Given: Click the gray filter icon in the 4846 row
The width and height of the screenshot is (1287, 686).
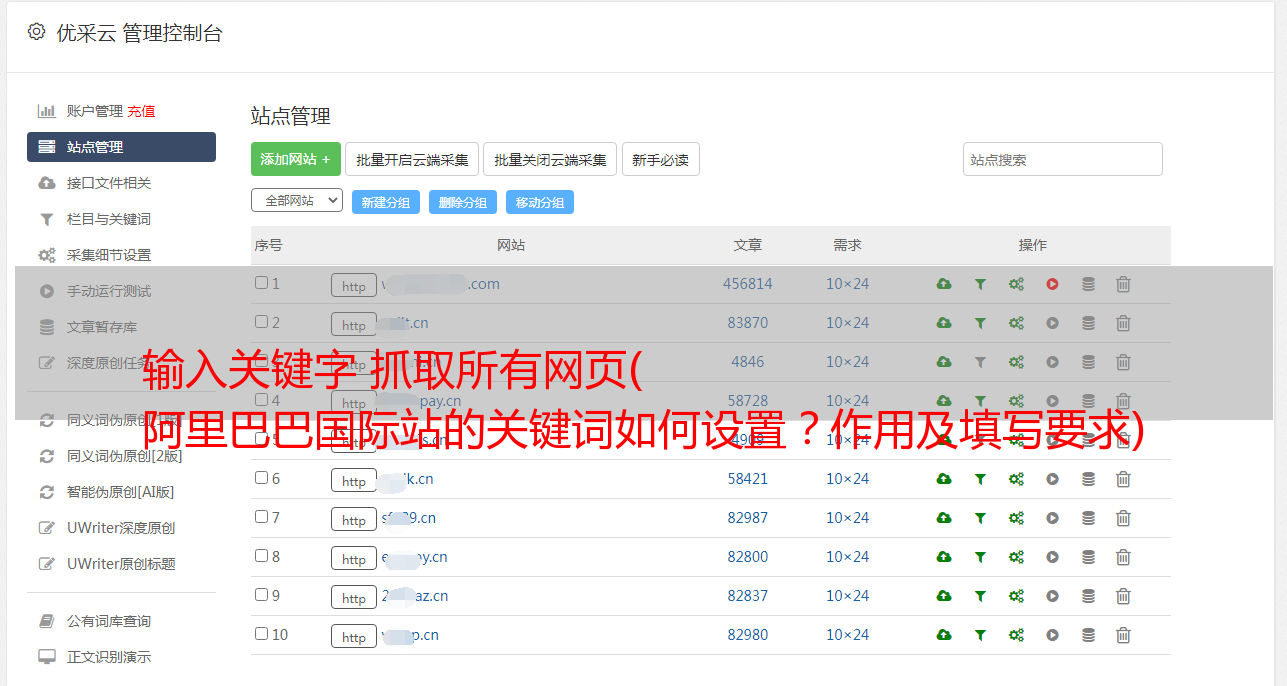Looking at the screenshot, I should pyautogui.click(x=980, y=362).
